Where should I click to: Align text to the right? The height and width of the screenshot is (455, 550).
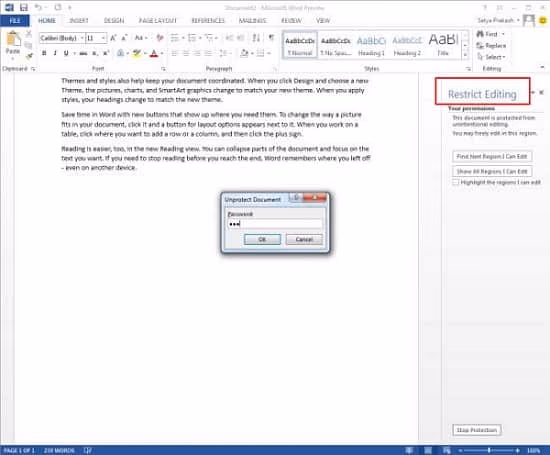(x=197, y=53)
